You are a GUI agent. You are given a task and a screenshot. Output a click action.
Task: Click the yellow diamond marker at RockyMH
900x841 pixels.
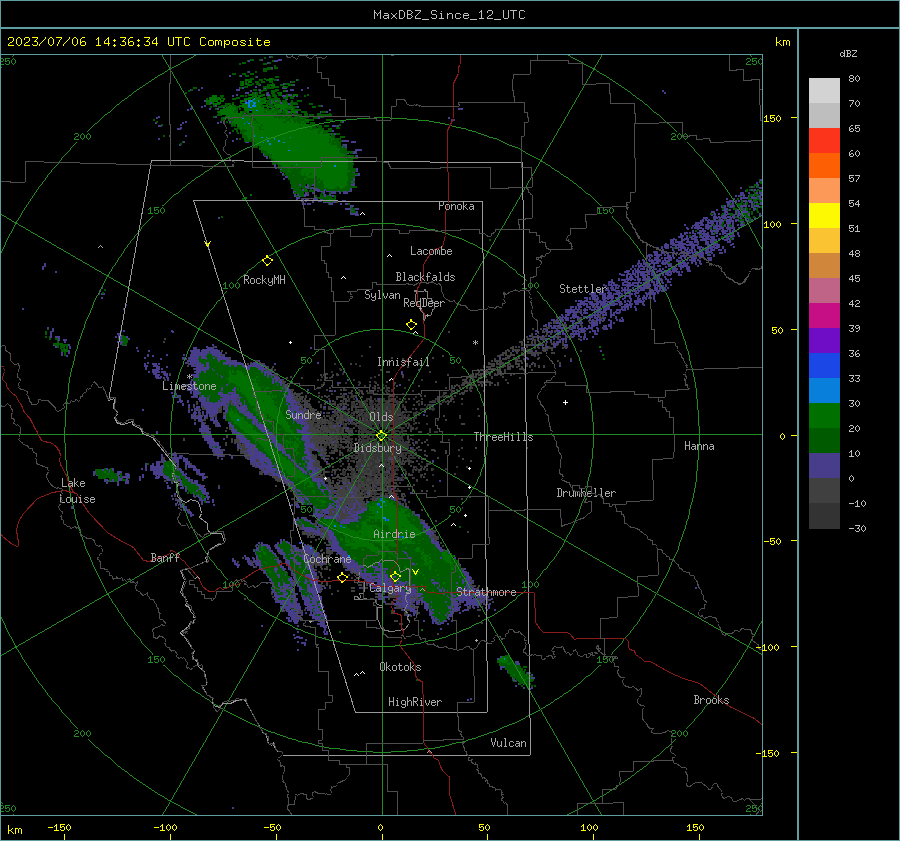[267, 261]
